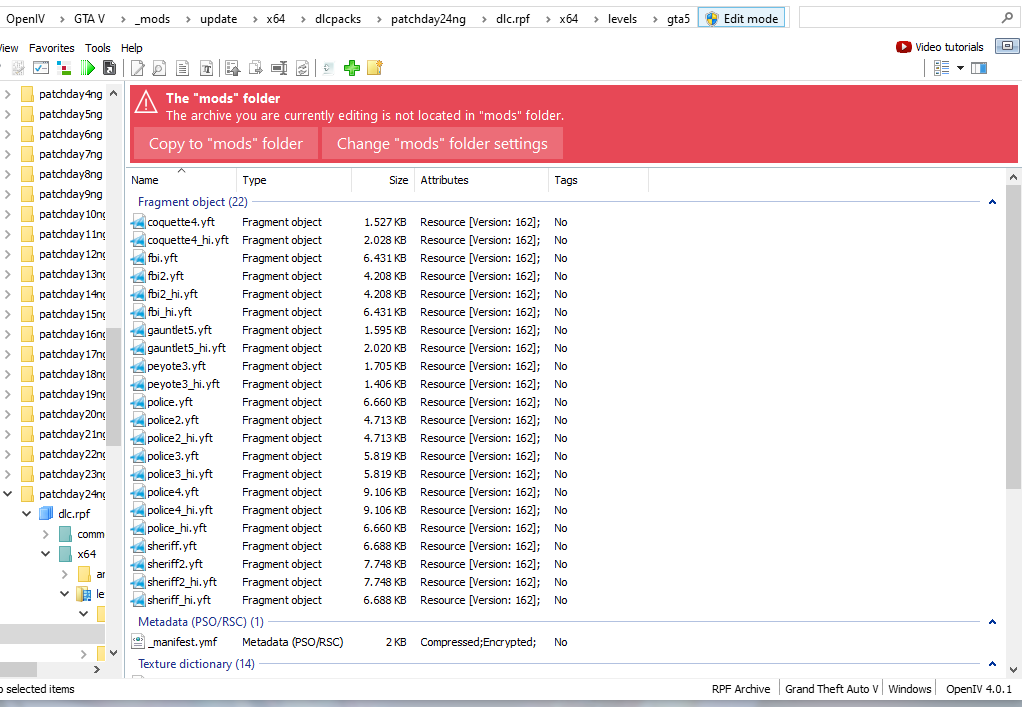The height and width of the screenshot is (707, 1022).
Task: Open the Favorites menu
Action: tap(52, 48)
